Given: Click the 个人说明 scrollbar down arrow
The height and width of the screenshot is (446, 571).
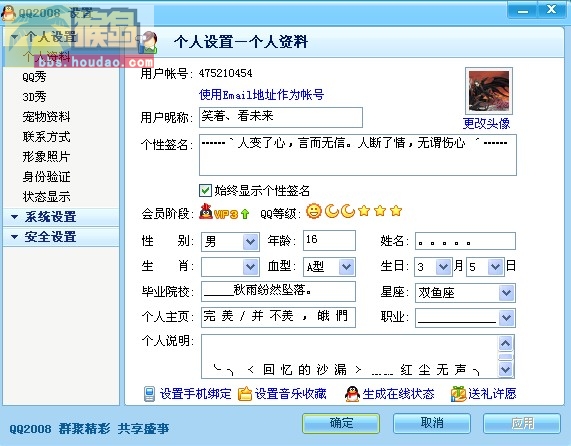Looking at the screenshot, I should tap(505, 370).
